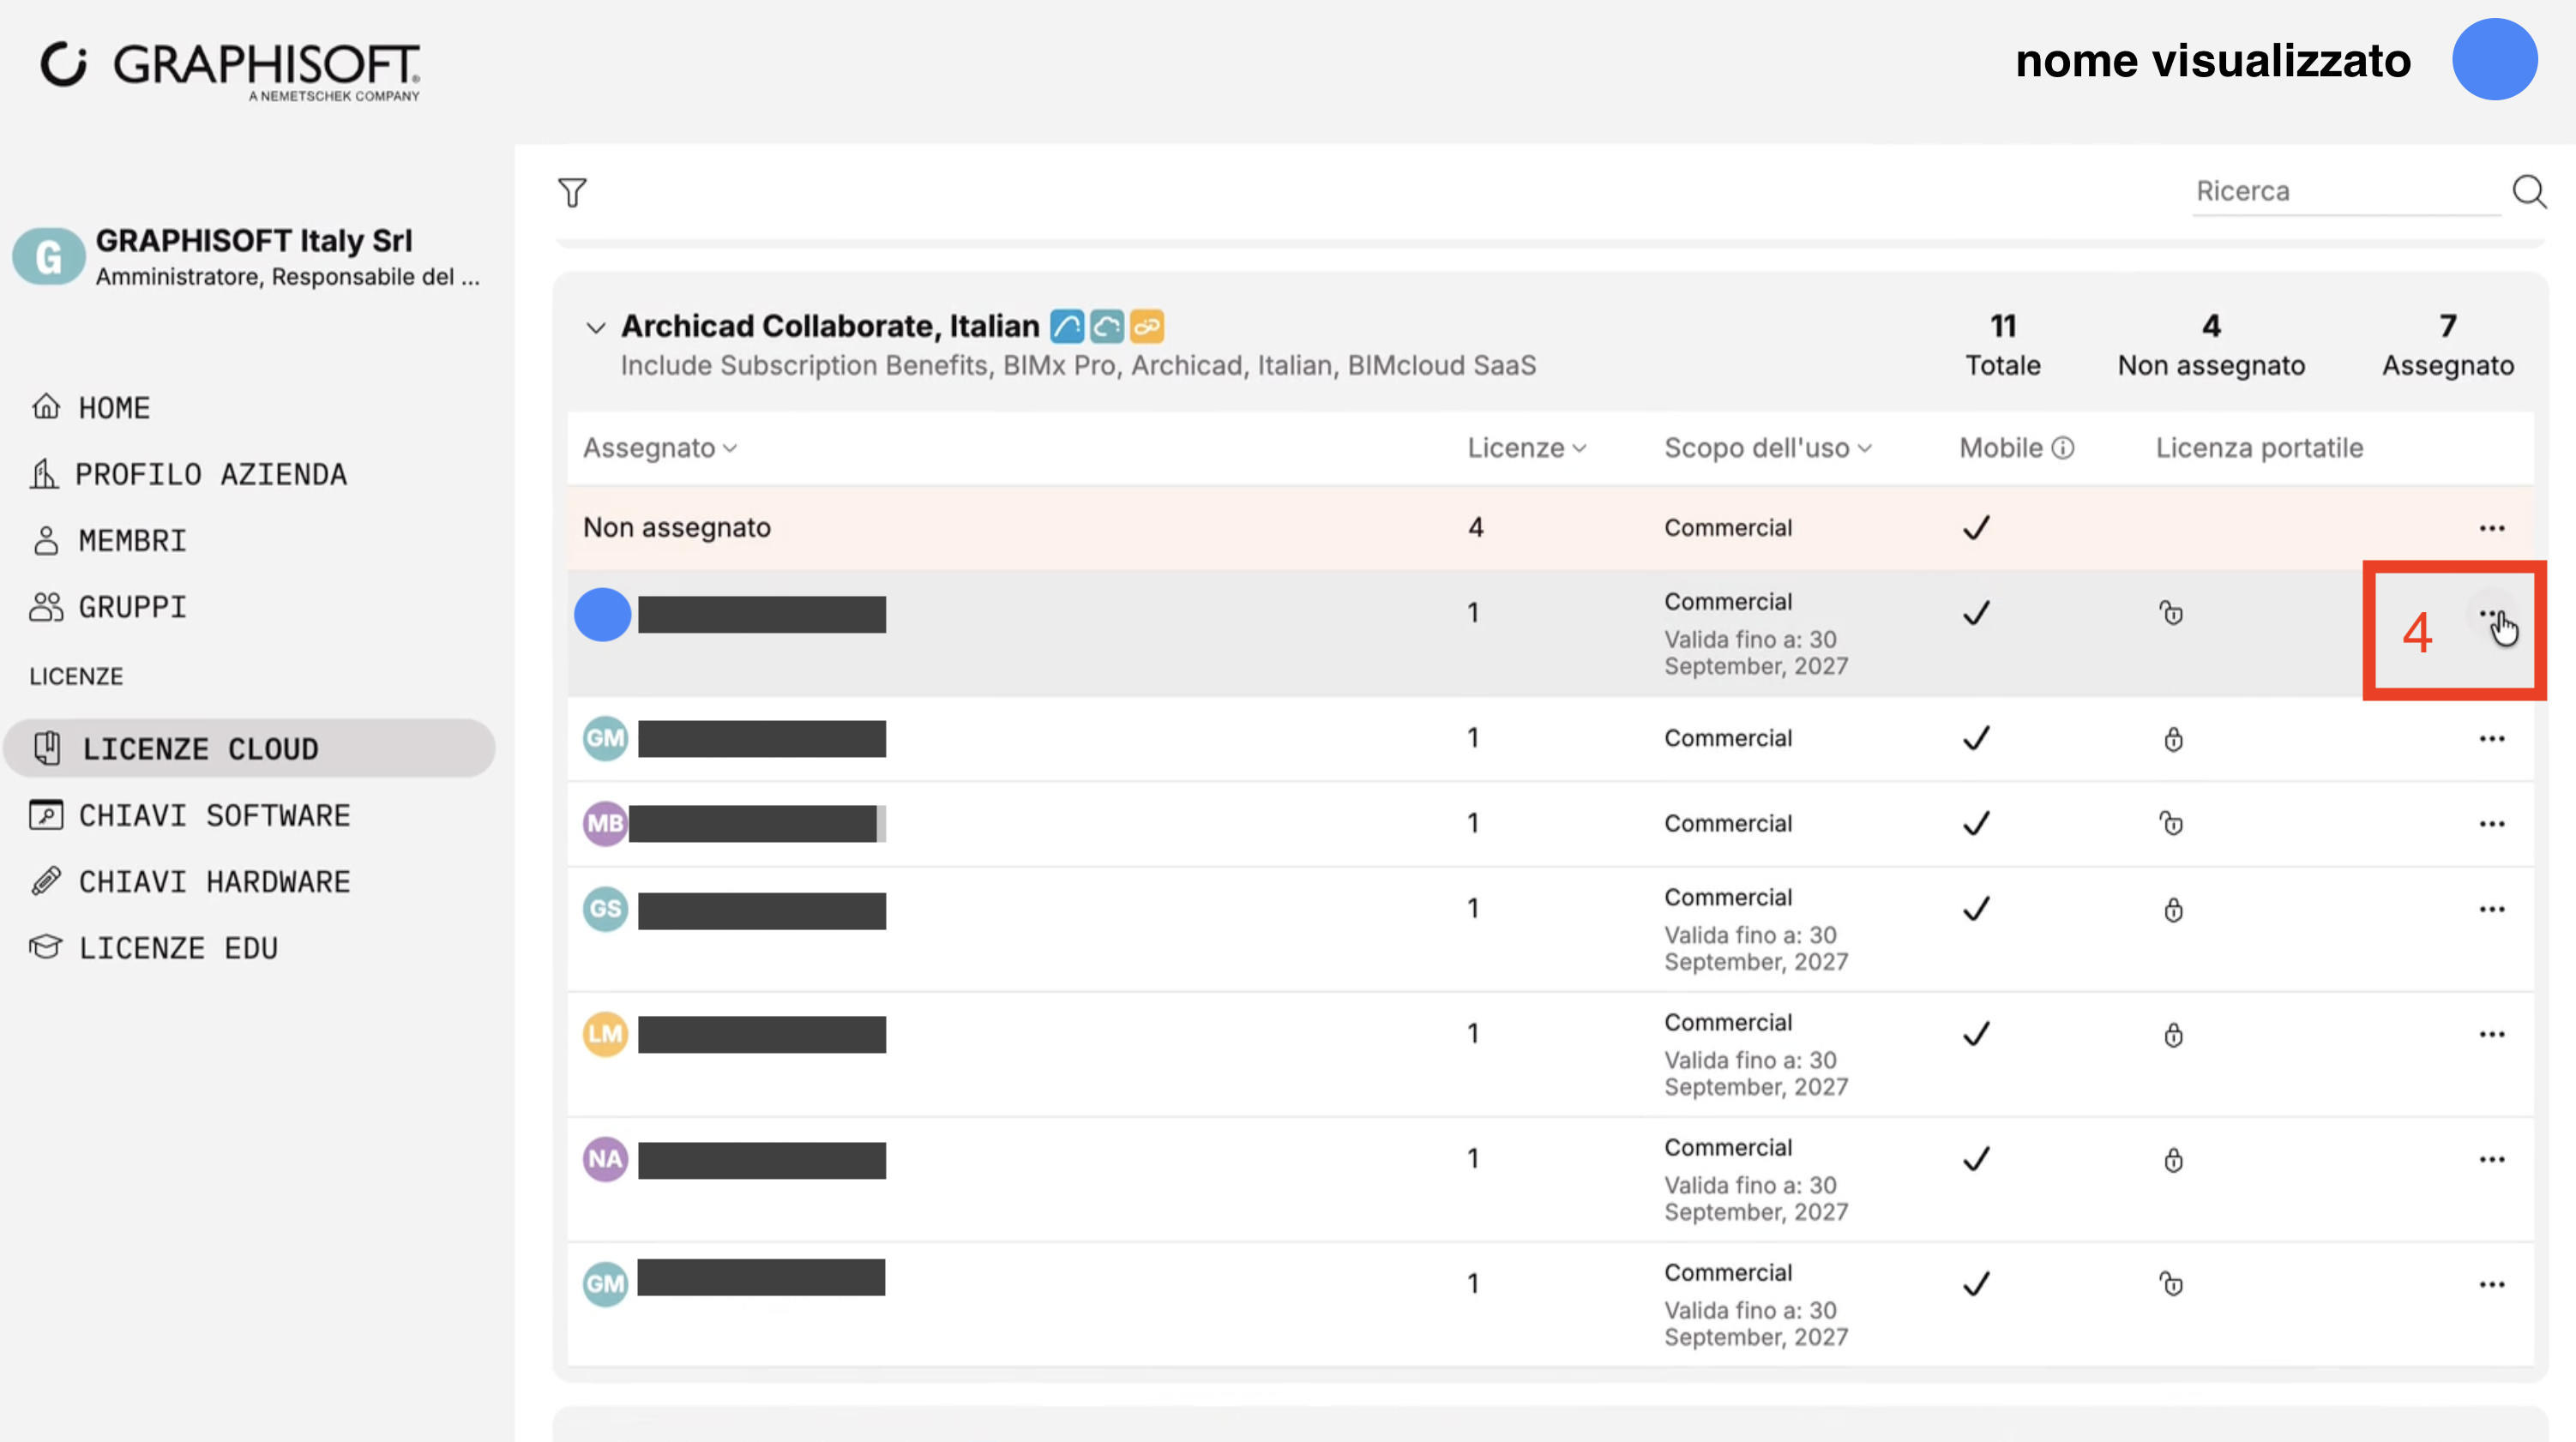
Task: Toggle portable license lock in MB row
Action: (2172, 823)
